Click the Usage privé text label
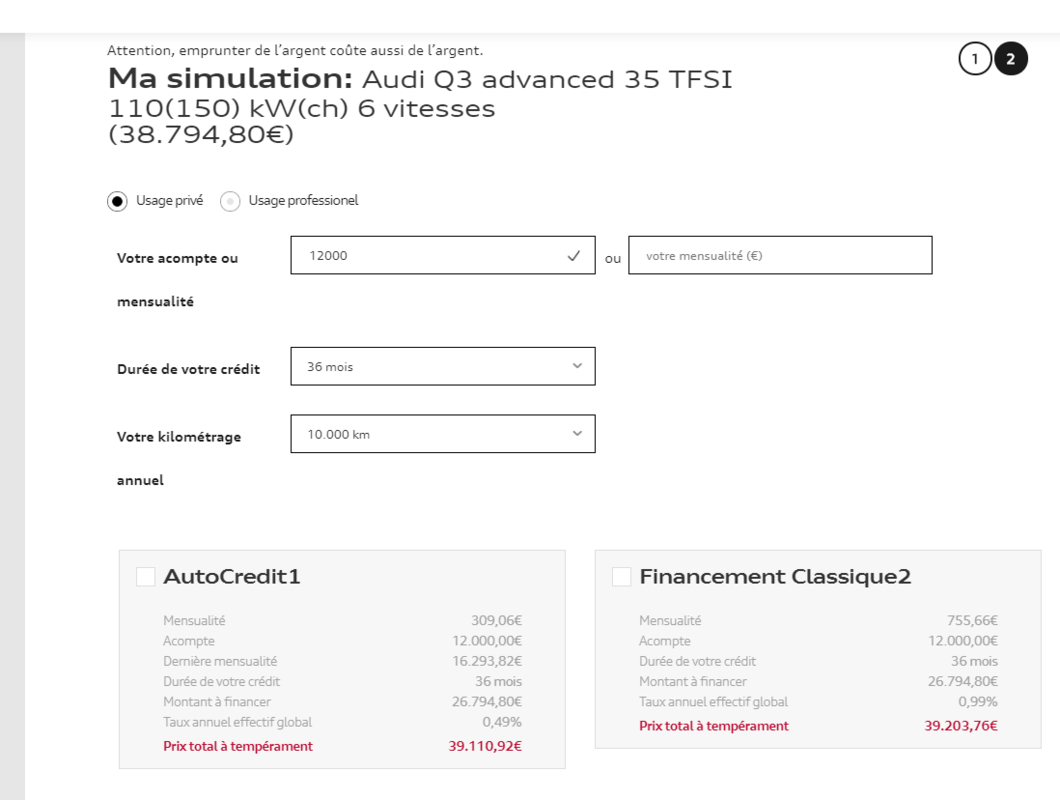This screenshot has height=800, width=1060. [169, 201]
